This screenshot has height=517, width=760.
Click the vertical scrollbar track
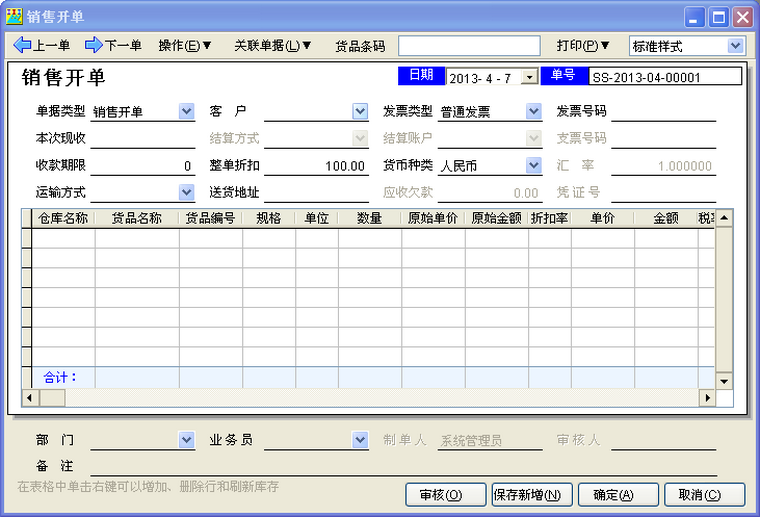coord(724,300)
